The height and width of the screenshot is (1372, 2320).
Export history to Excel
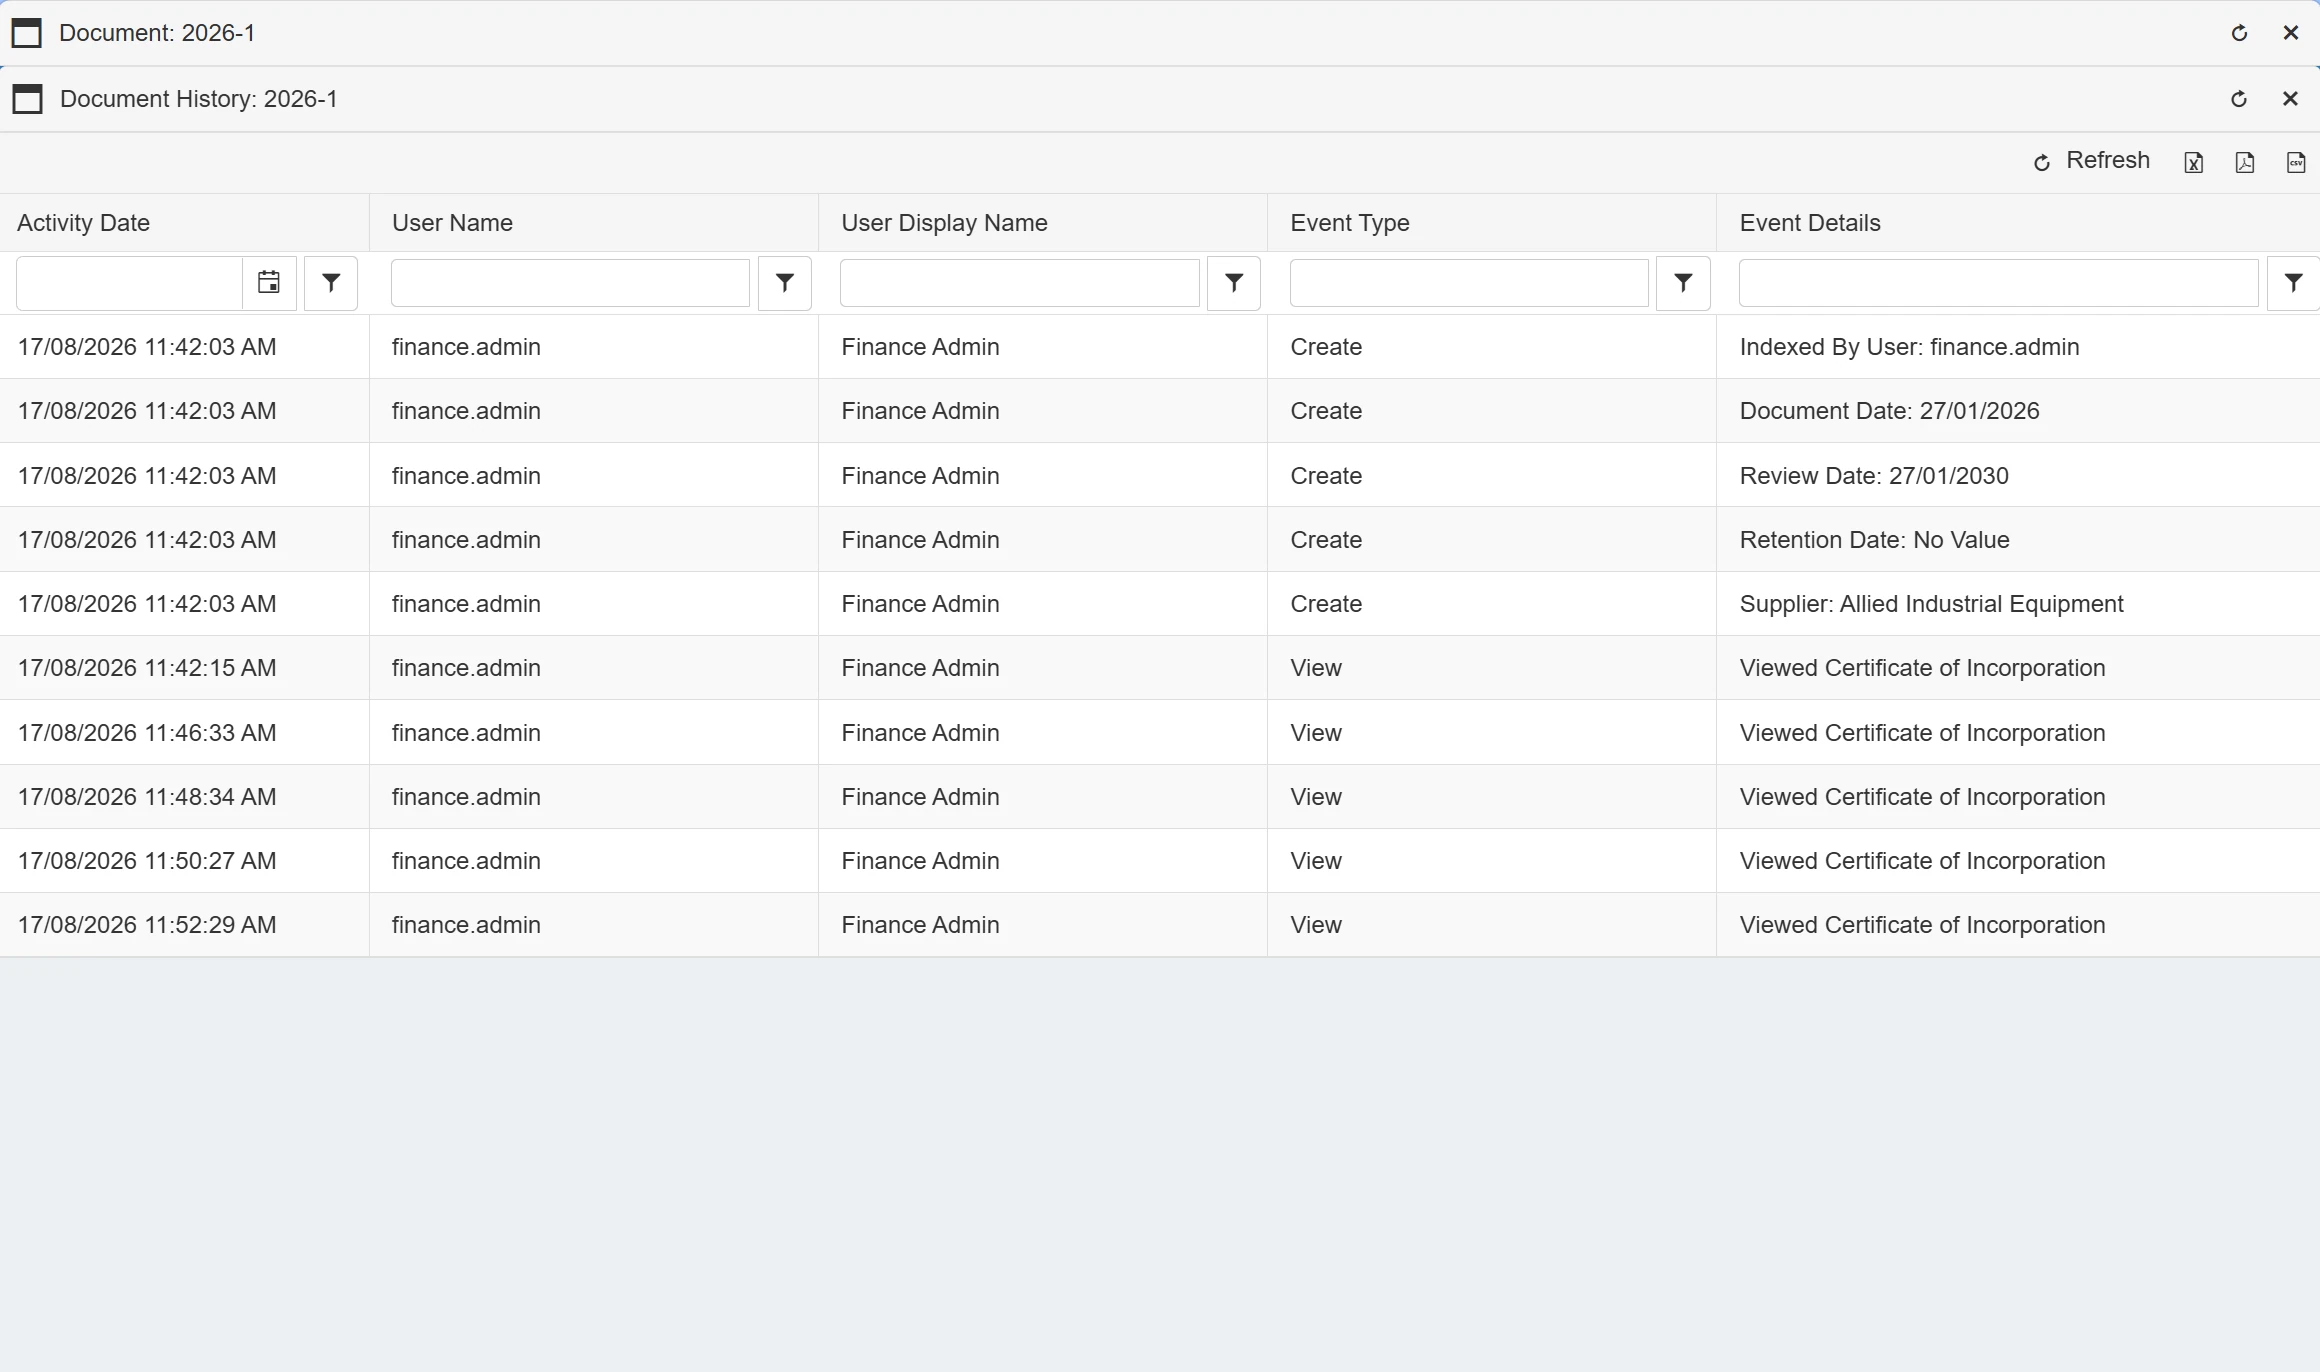tap(2194, 162)
